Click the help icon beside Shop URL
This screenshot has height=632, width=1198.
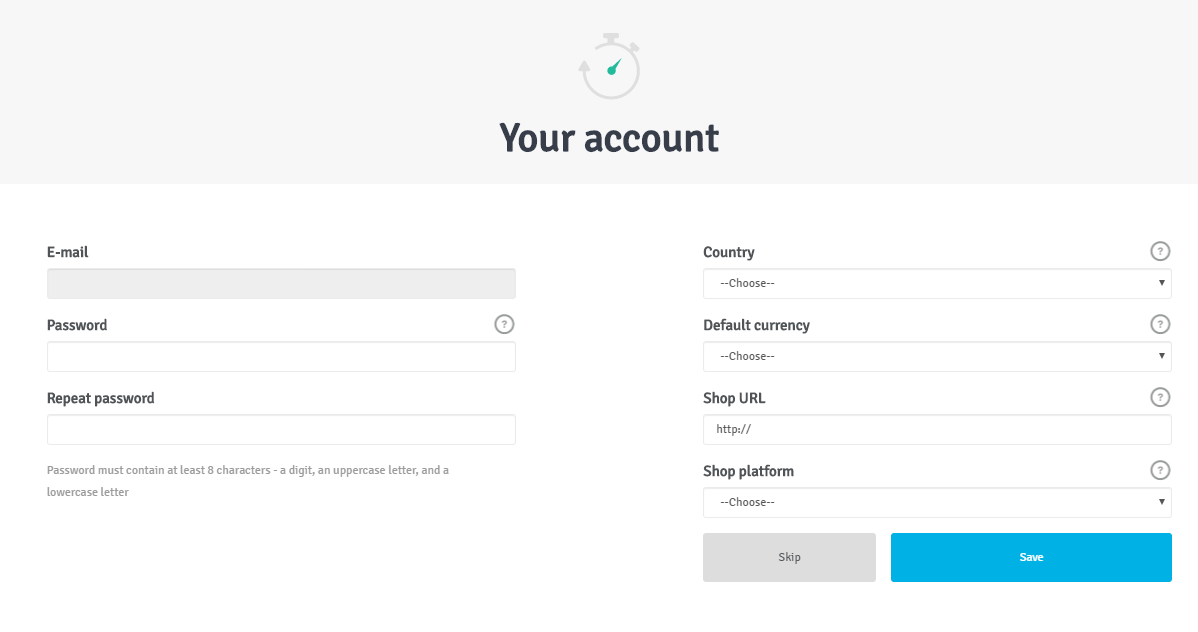point(1160,397)
